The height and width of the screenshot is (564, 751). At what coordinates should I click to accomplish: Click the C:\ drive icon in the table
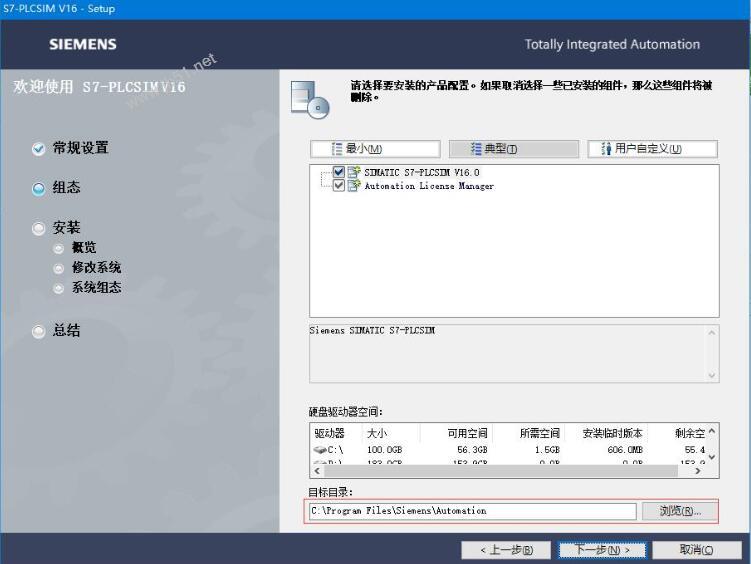coord(319,450)
